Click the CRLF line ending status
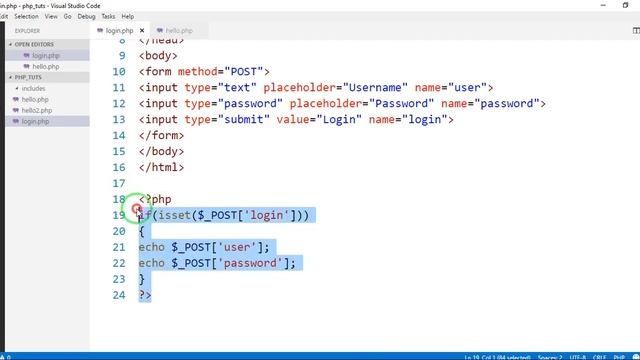This screenshot has width=640, height=360. [x=600, y=357]
